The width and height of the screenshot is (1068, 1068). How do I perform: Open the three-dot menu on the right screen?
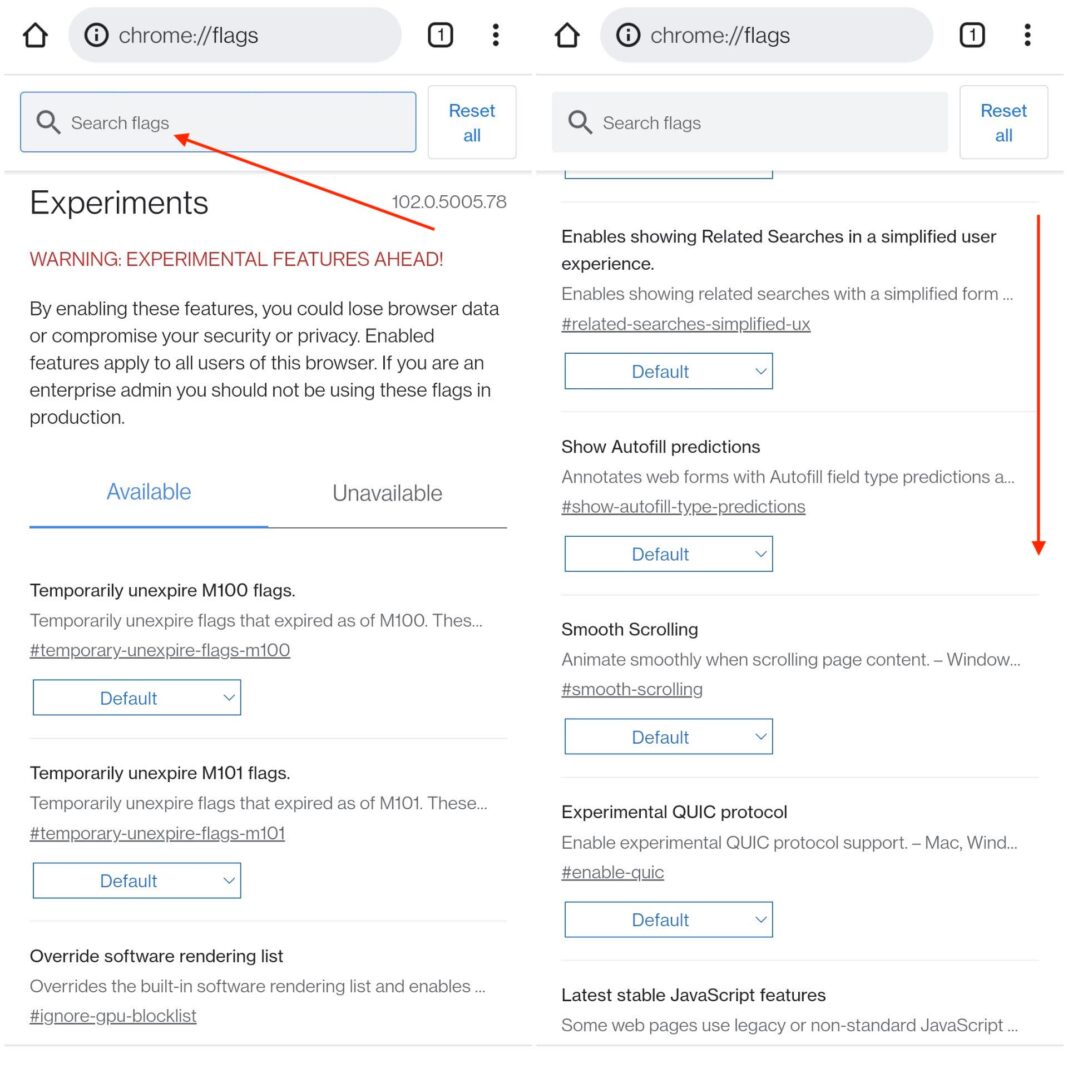[1027, 34]
